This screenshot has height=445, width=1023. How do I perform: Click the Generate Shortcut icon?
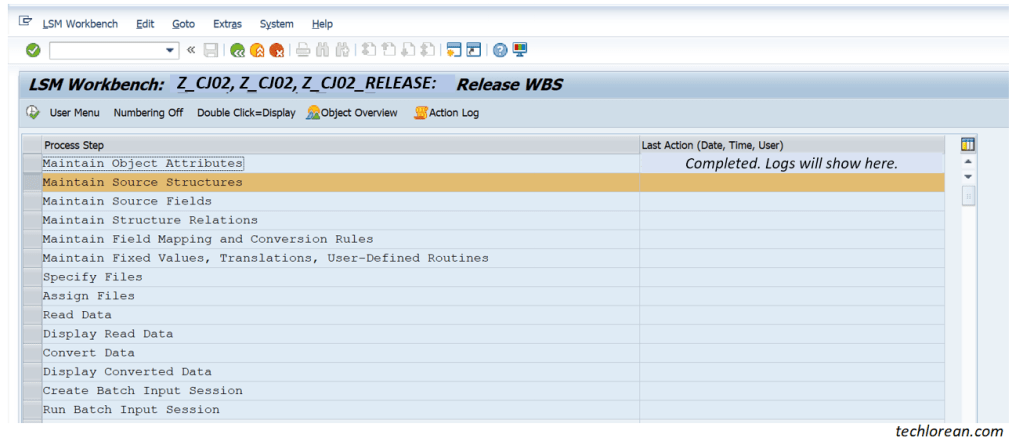[474, 50]
